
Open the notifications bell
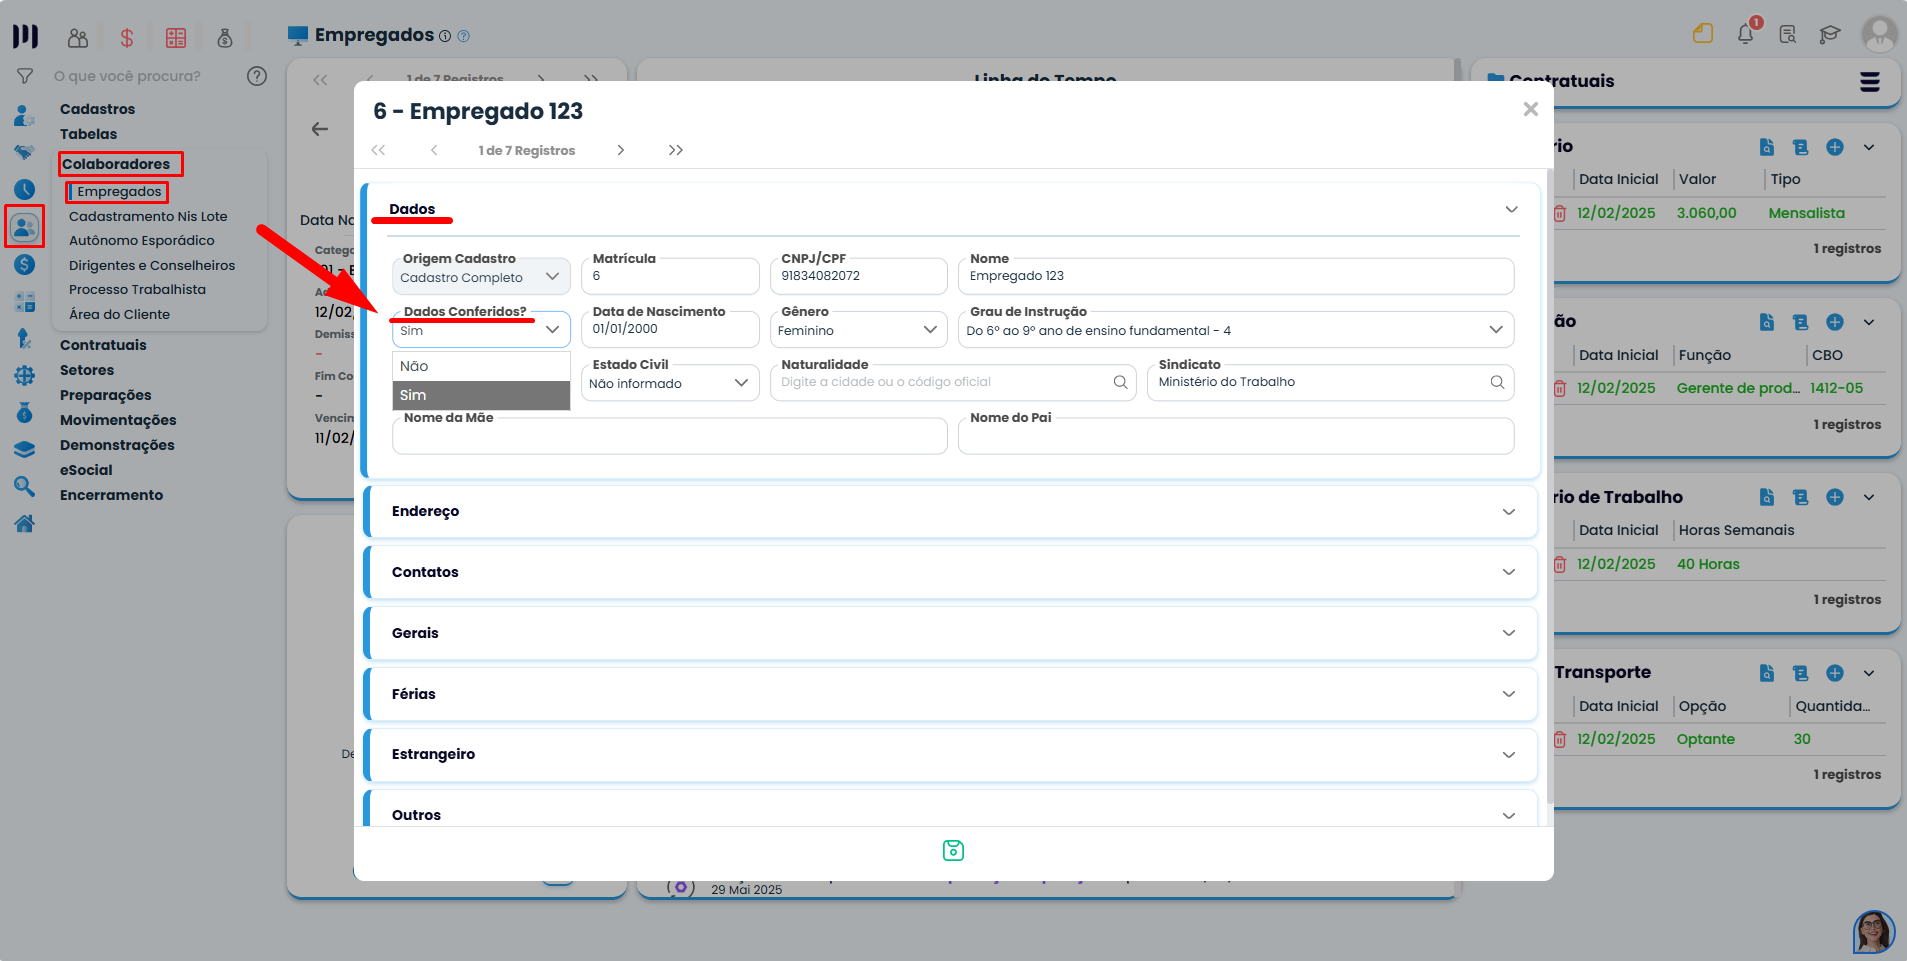click(x=1746, y=33)
